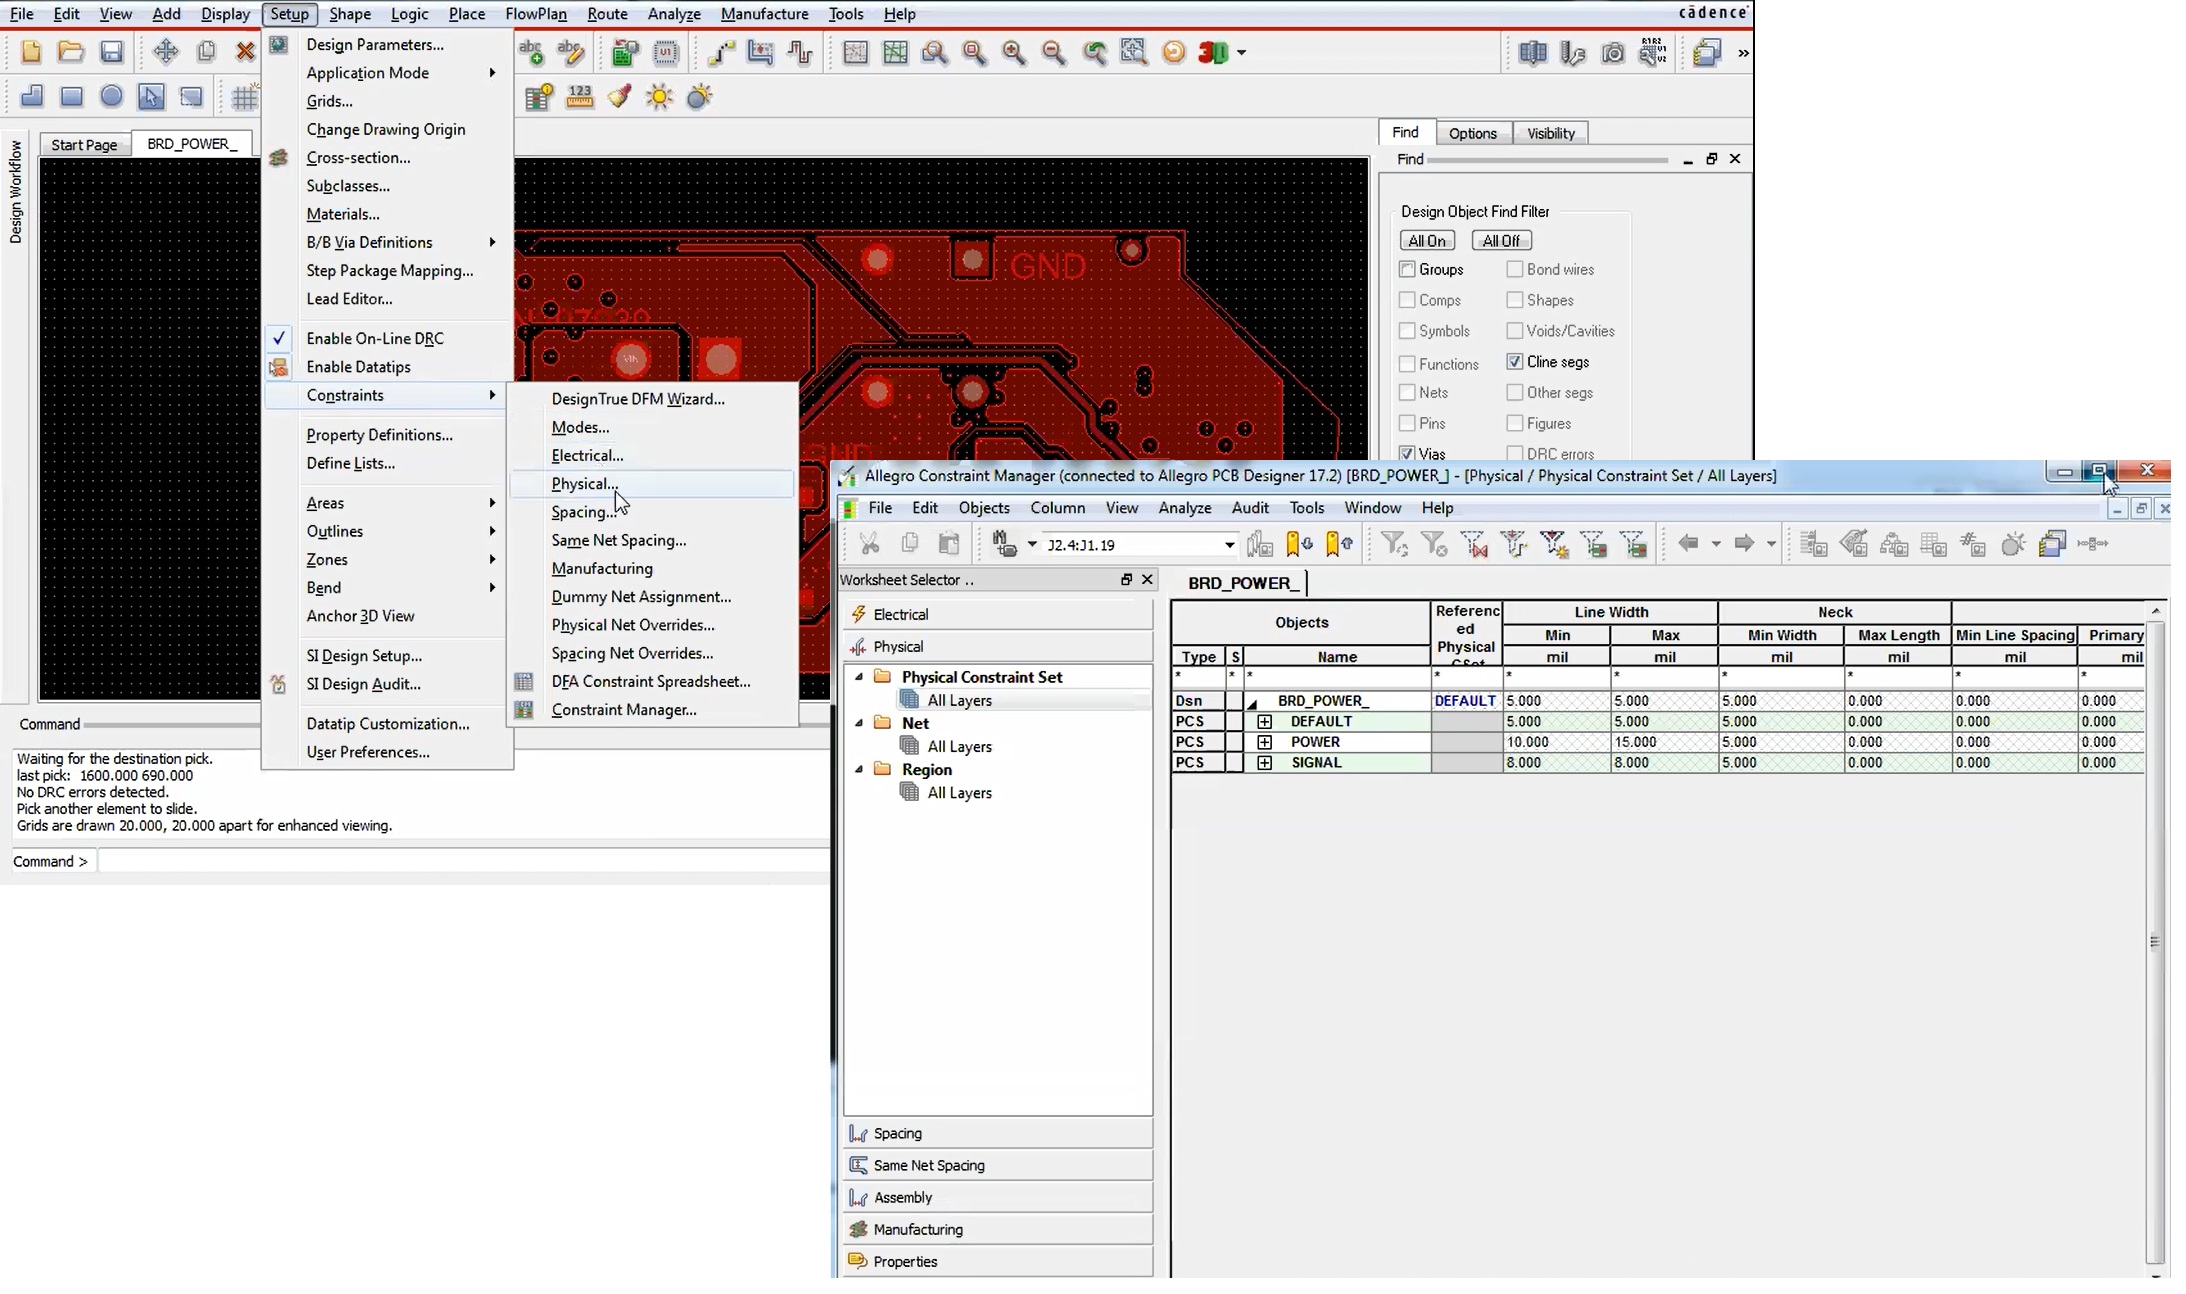Click the camera snapshot icon
Image resolution: width=2186 pixels, height=1294 pixels.
coord(1613,53)
